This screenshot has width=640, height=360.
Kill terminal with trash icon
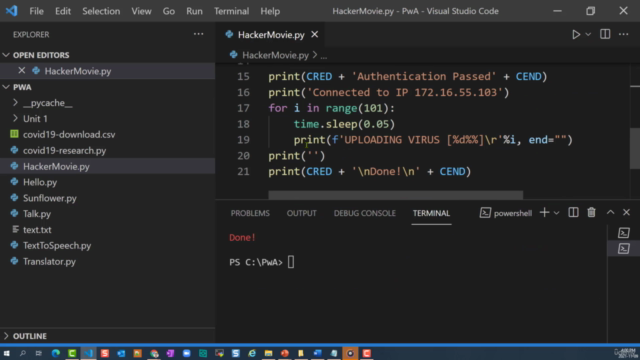point(591,213)
